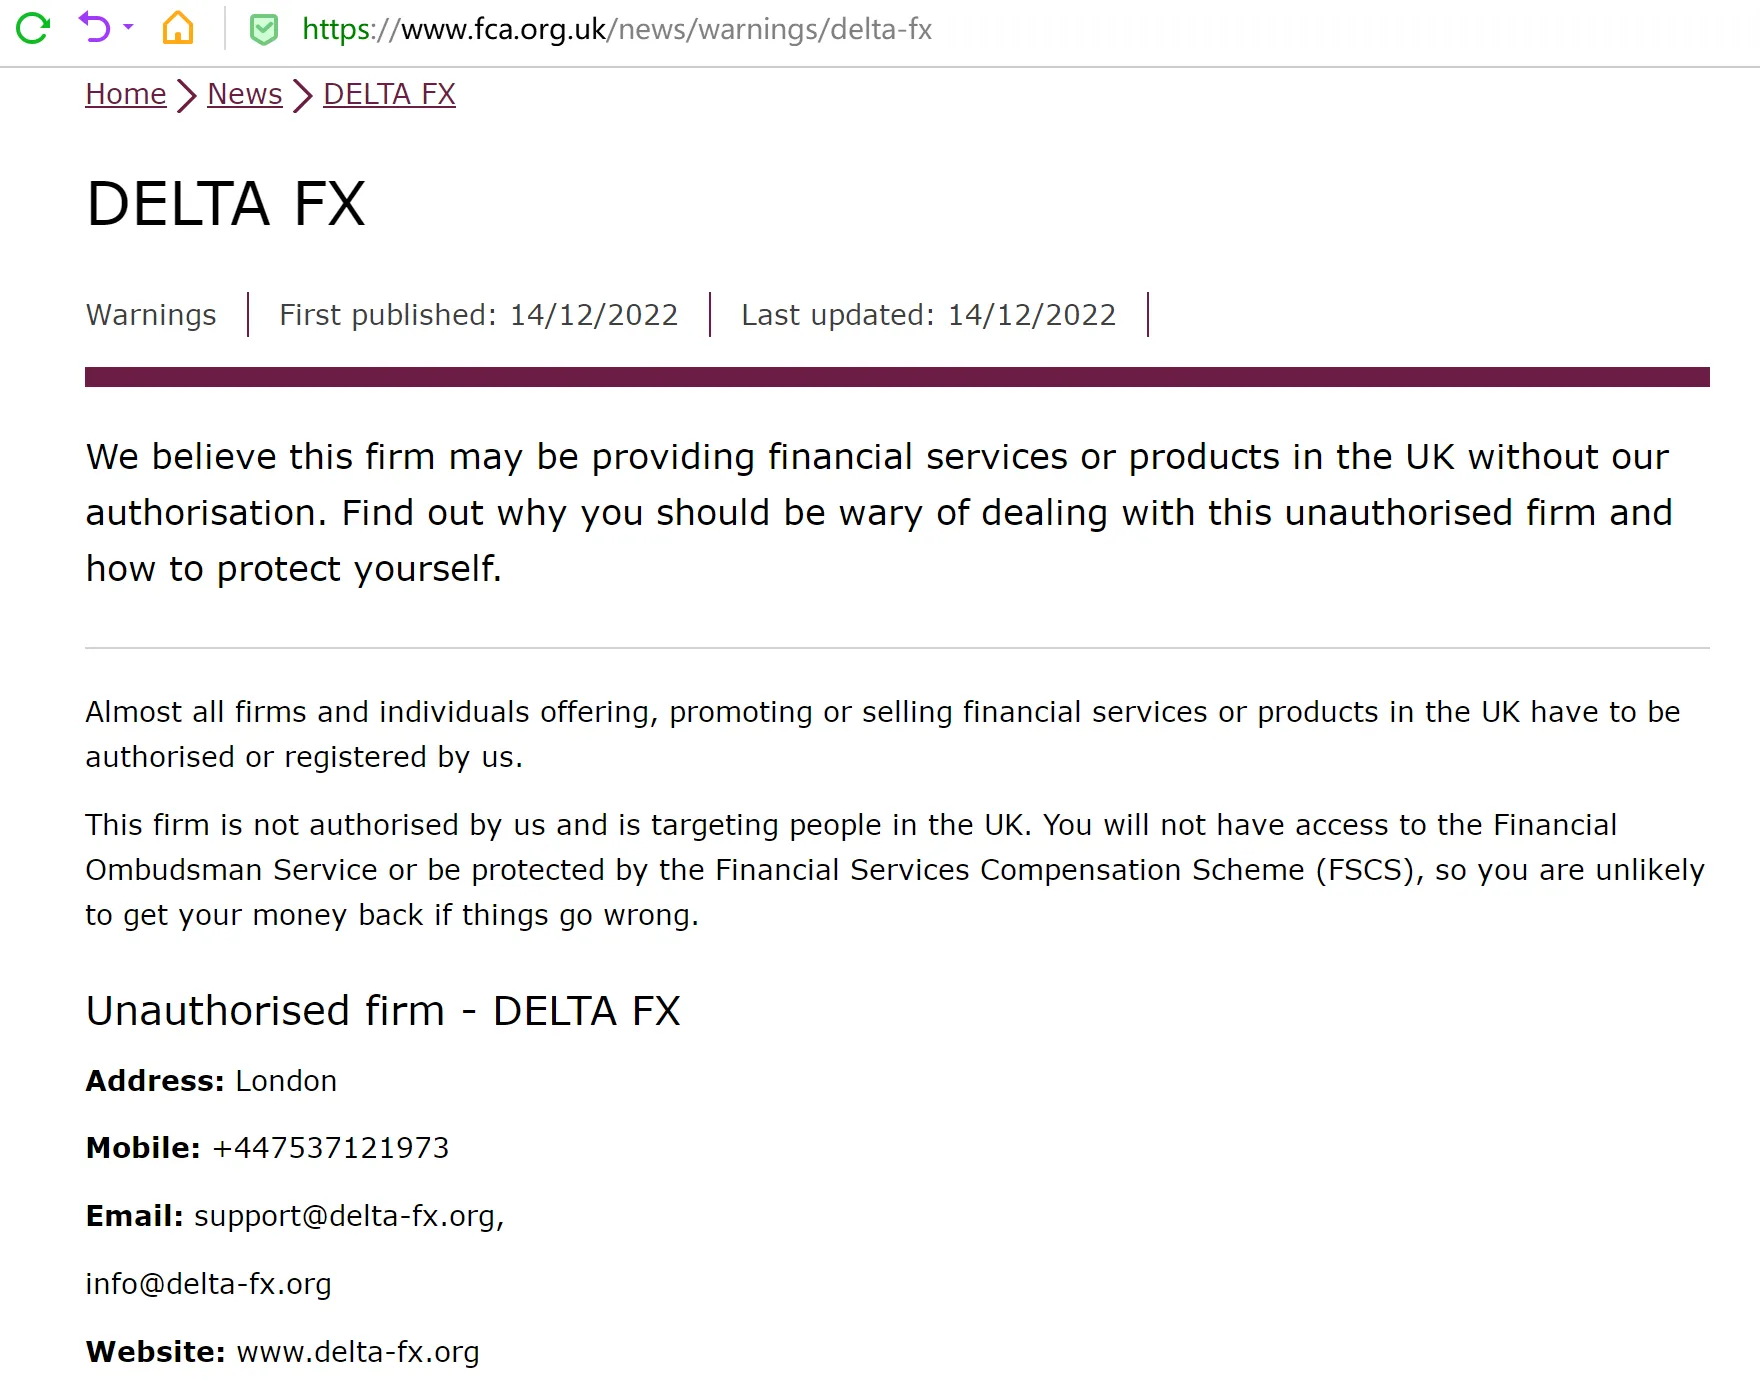
Task: Click the DELTA FX breadcrumb link
Action: tap(389, 94)
